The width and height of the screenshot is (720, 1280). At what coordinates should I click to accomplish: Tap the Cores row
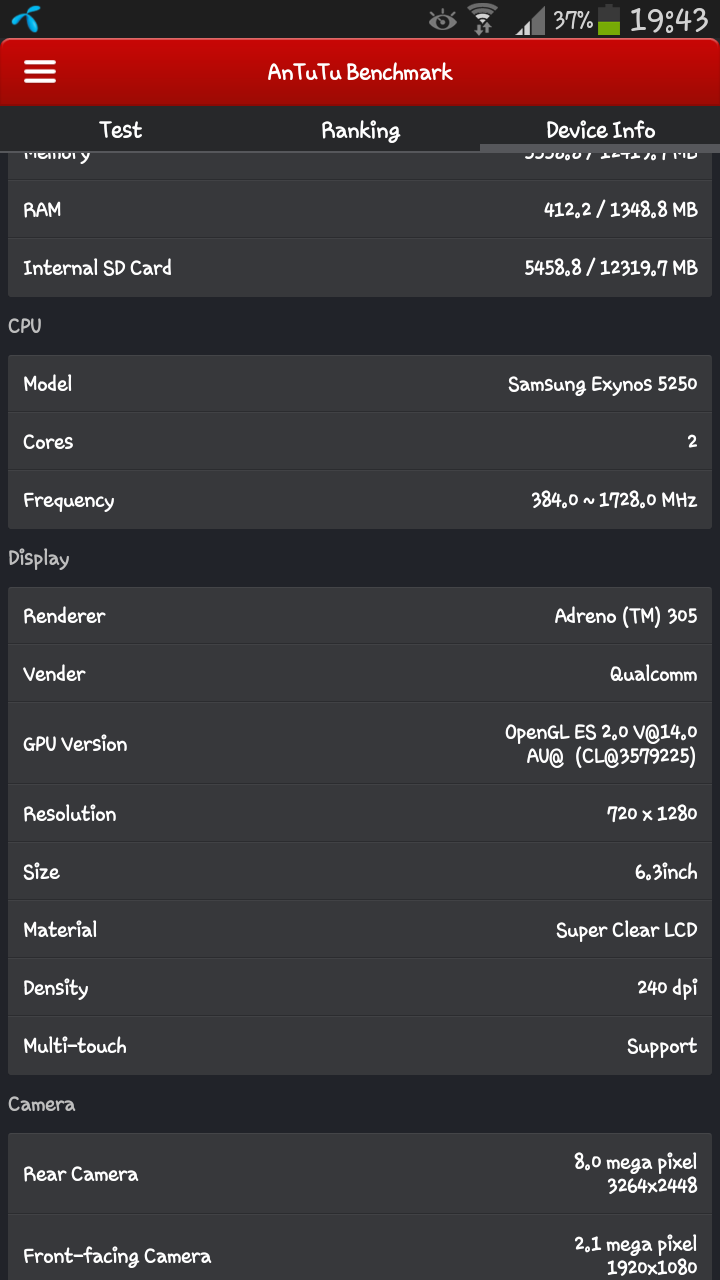point(360,442)
